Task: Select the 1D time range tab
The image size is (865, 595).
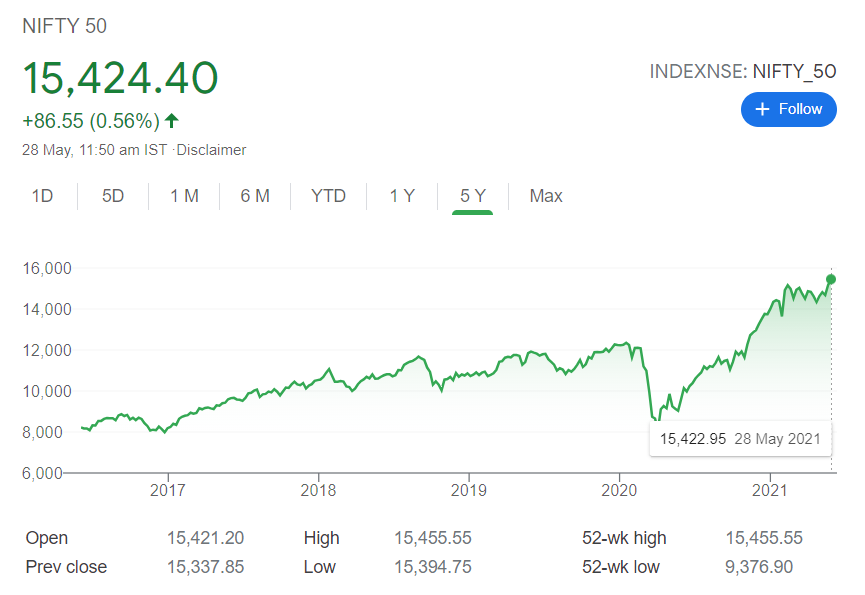Action: tap(42, 196)
